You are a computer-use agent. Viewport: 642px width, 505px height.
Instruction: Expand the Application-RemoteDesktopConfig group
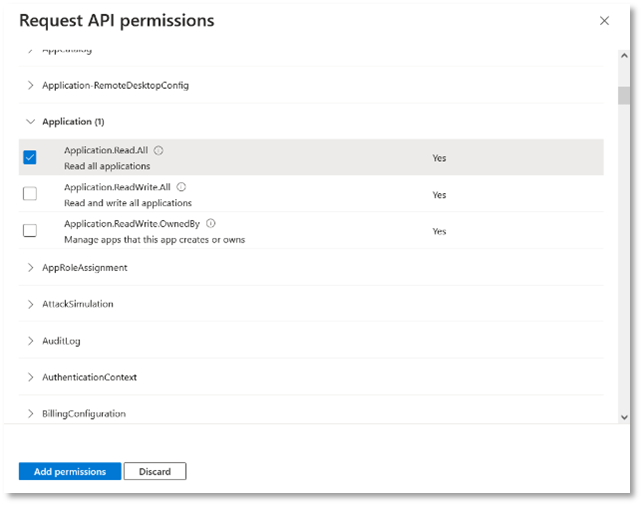point(30,86)
